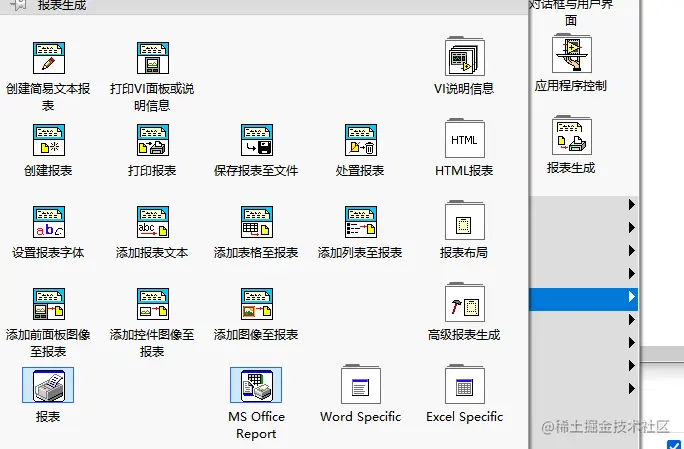Click the 添加列表至报表 label
The image size is (684, 449).
[360, 253]
